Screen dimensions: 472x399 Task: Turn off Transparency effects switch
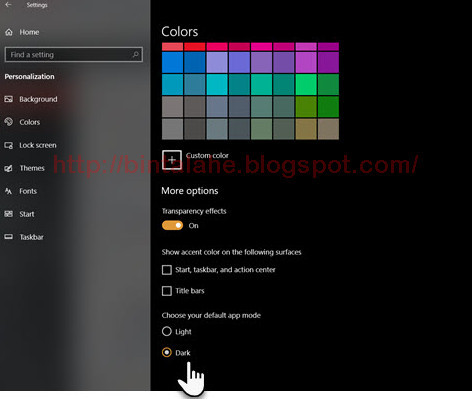(x=172, y=226)
